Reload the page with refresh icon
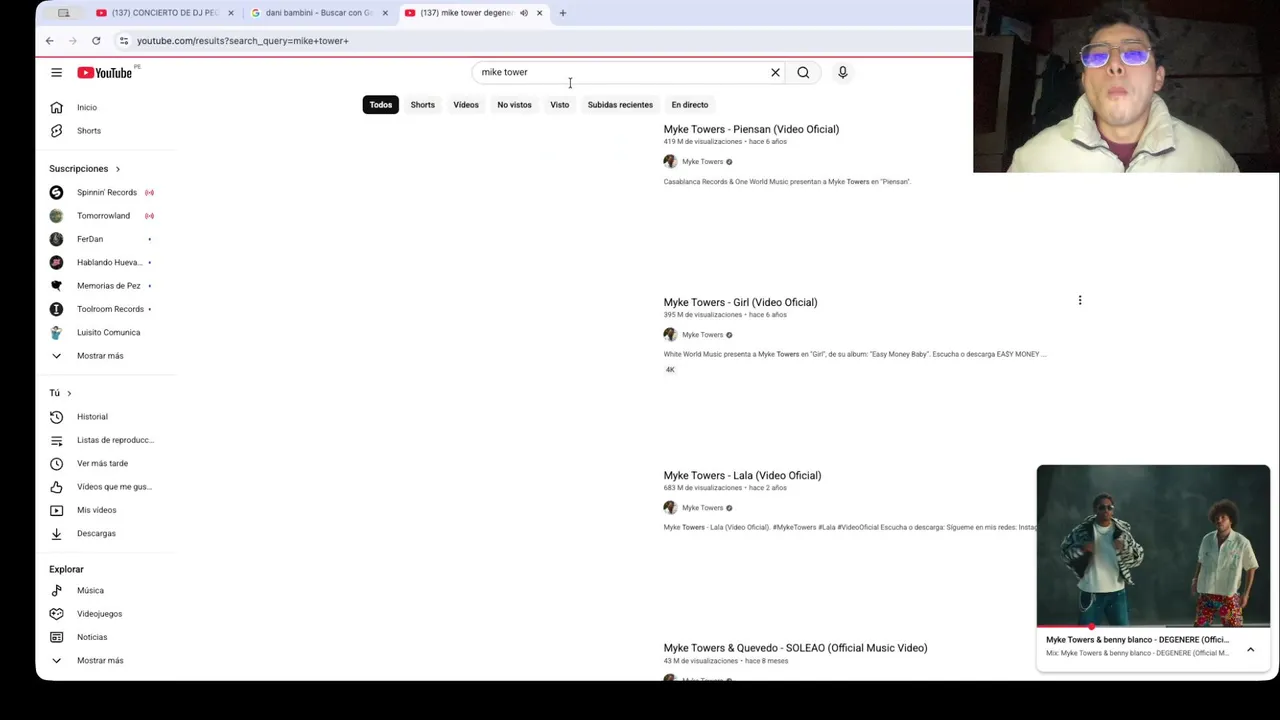 click(x=96, y=41)
